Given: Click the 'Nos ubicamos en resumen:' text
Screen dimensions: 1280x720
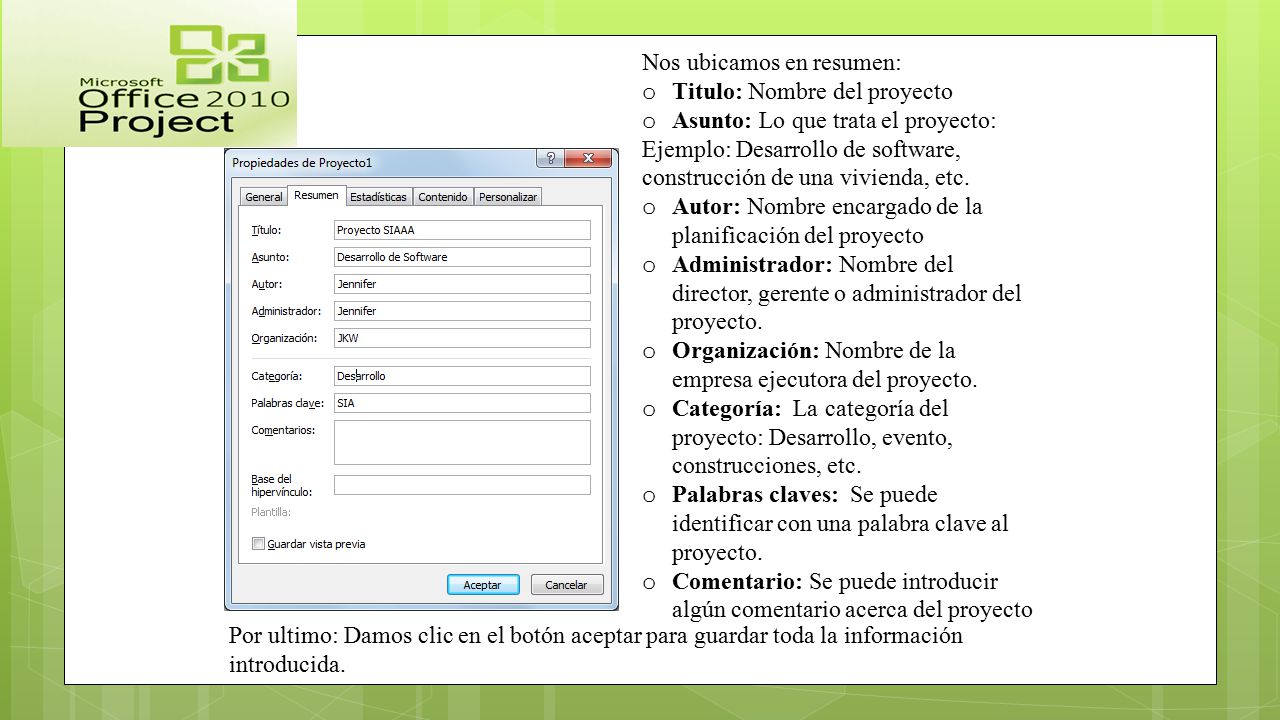Looking at the screenshot, I should pyautogui.click(x=771, y=63).
